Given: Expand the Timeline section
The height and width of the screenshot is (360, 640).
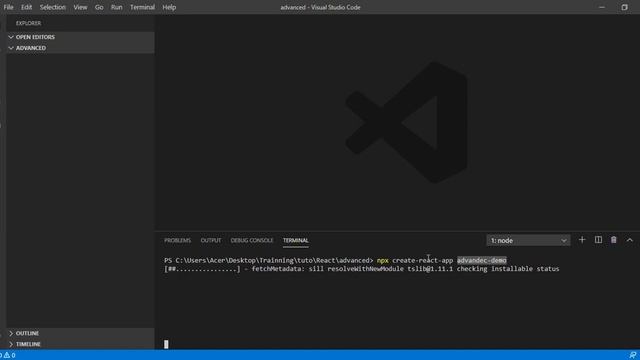Looking at the screenshot, I should pyautogui.click(x=80, y=344).
